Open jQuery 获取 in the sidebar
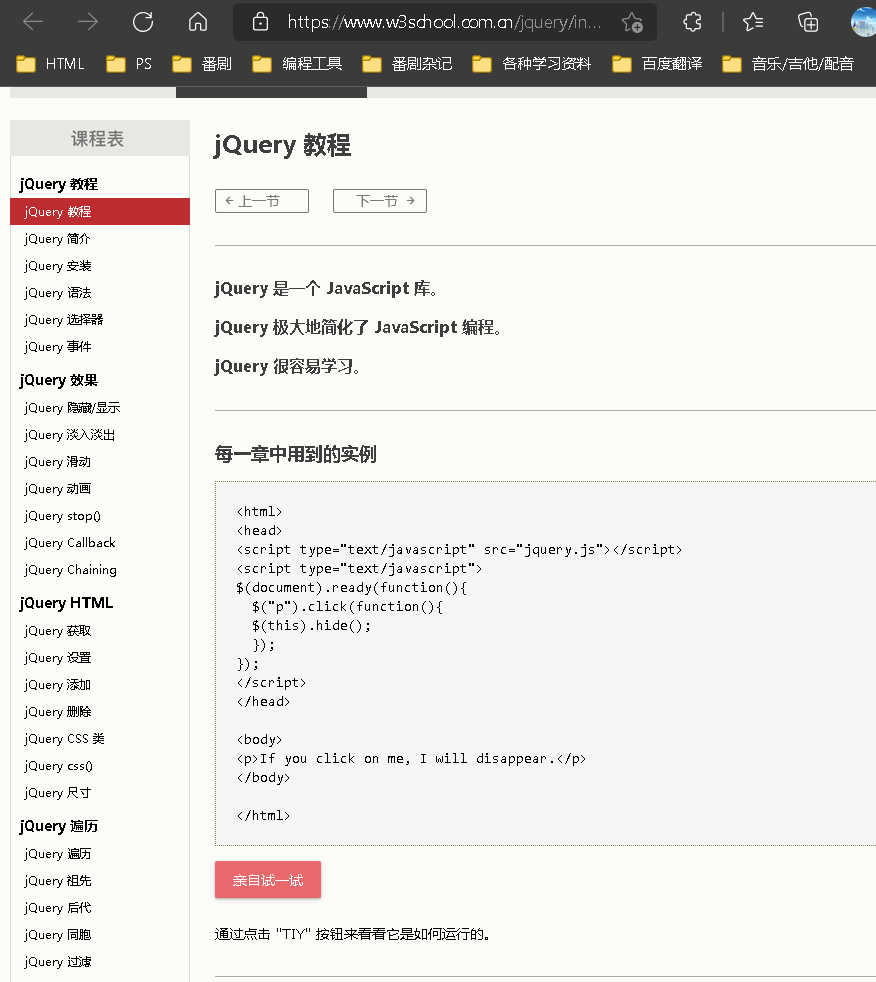This screenshot has height=982, width=876. 58,631
